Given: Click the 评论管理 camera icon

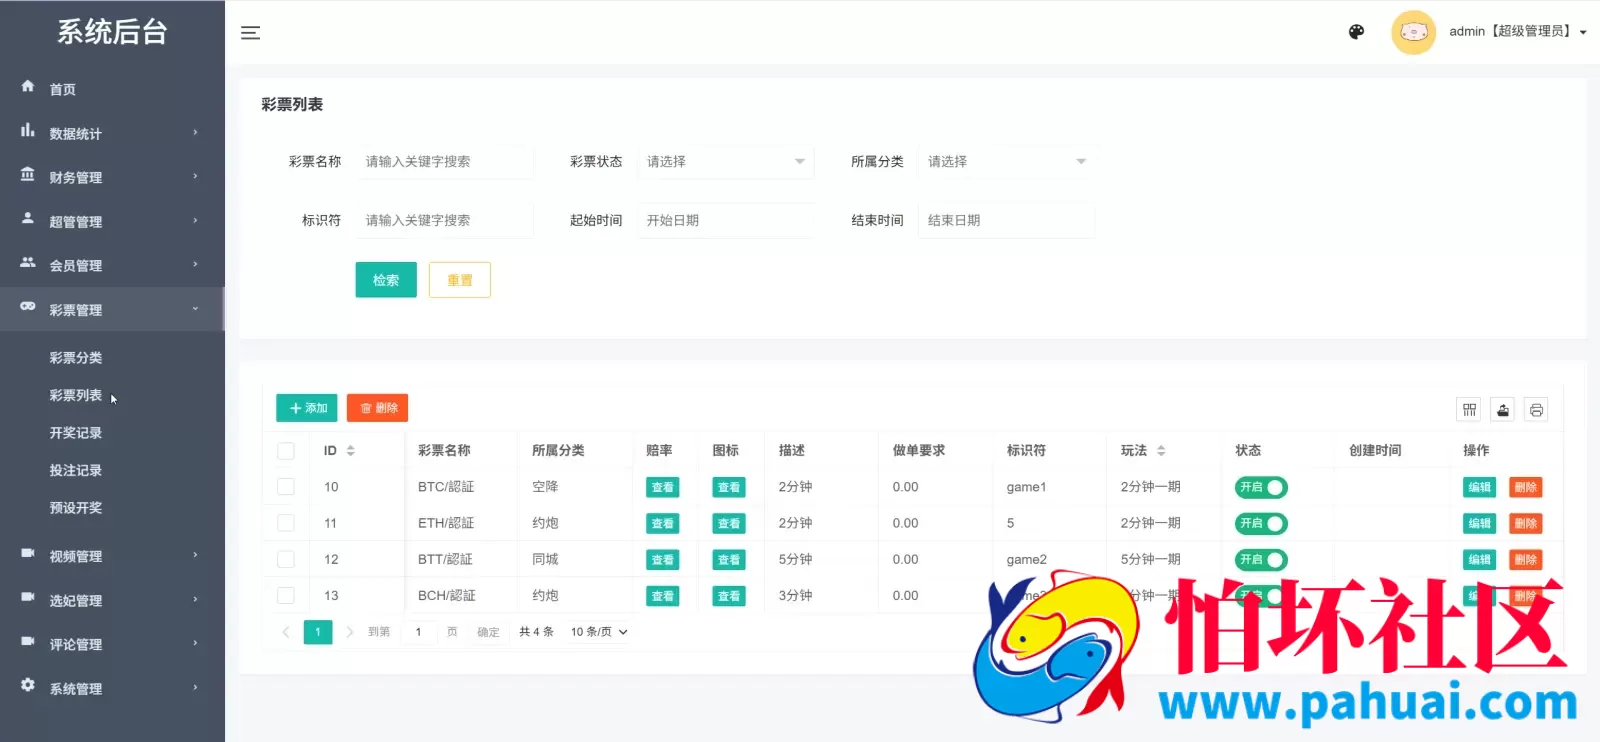Looking at the screenshot, I should [x=28, y=642].
